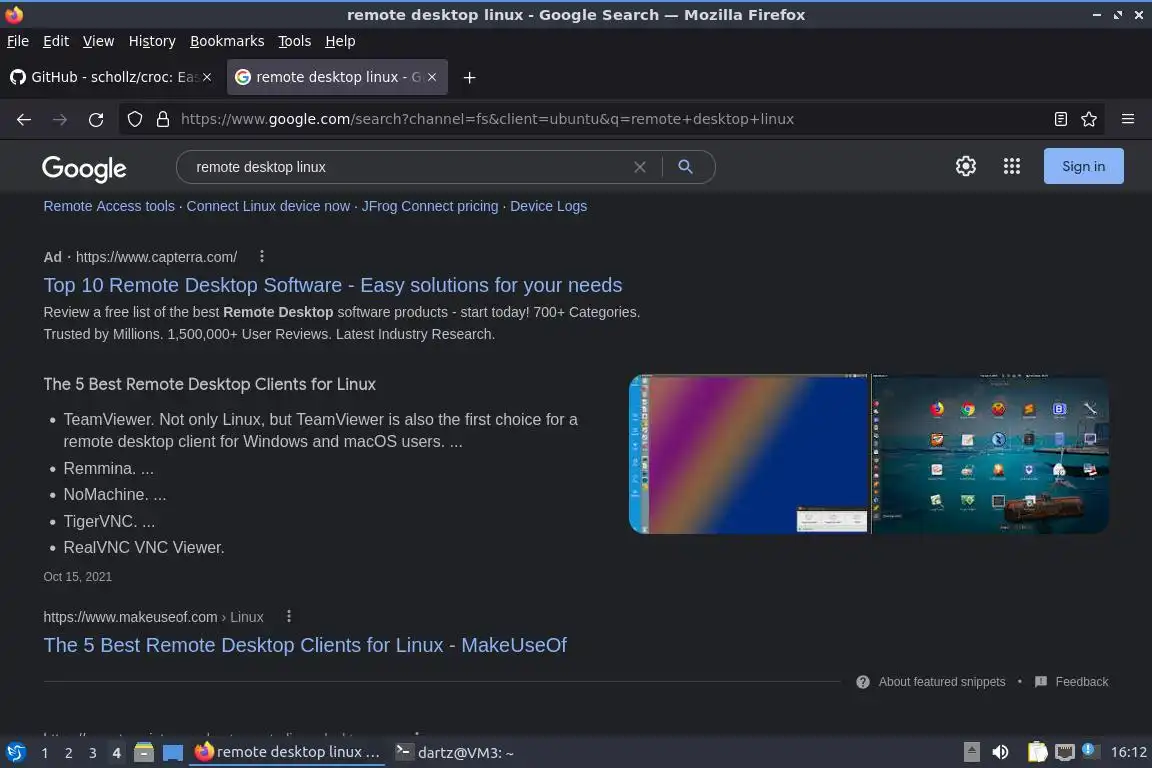This screenshot has width=1152, height=768.
Task: Click the Firefox address bar URL
Action: click(x=487, y=119)
